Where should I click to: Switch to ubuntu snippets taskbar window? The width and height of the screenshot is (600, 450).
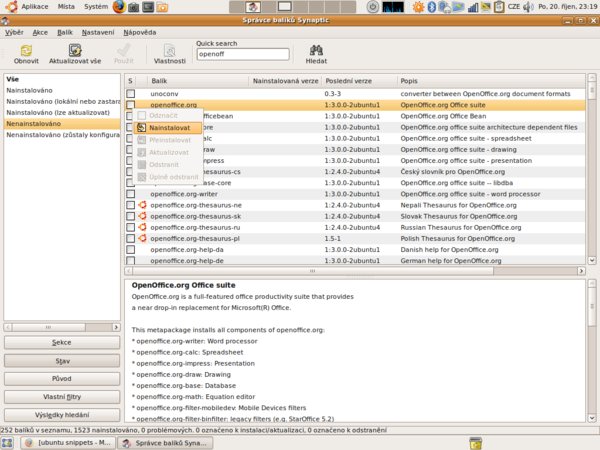pos(68,443)
